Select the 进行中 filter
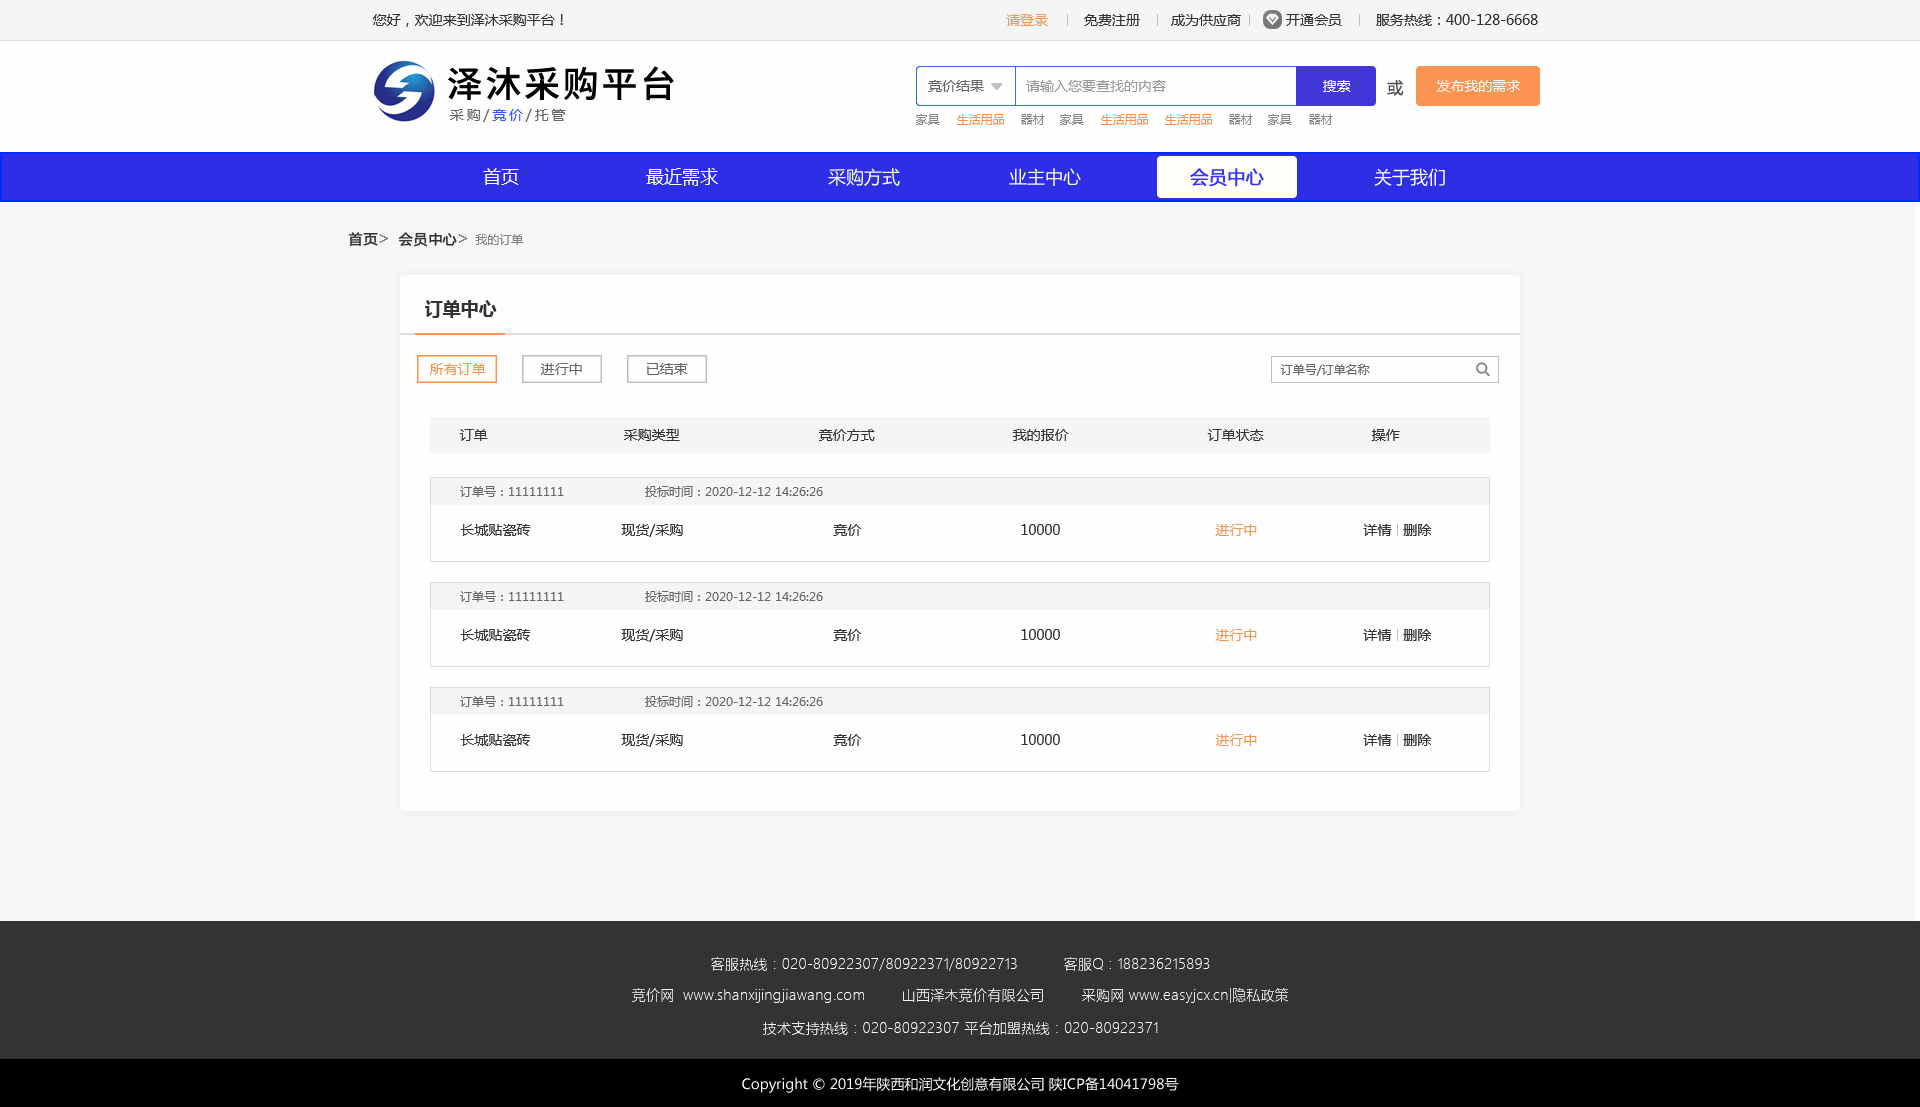This screenshot has width=1920, height=1107. coord(561,369)
